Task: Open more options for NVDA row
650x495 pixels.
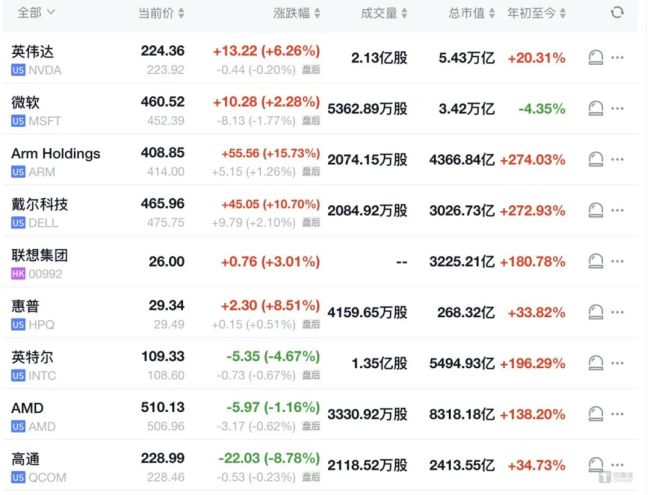Action: [617, 58]
